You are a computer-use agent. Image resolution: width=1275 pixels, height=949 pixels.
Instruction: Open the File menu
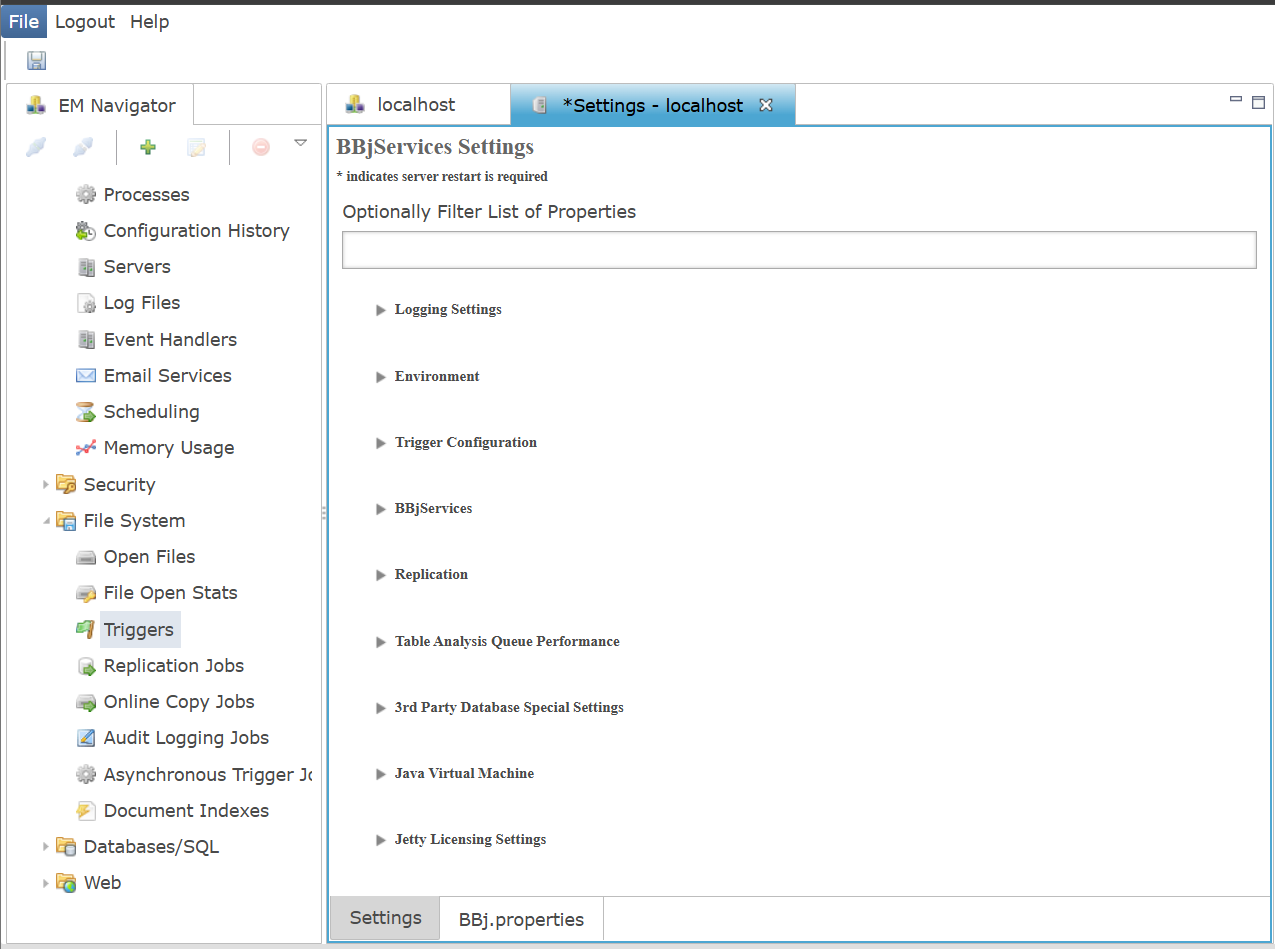(24, 22)
